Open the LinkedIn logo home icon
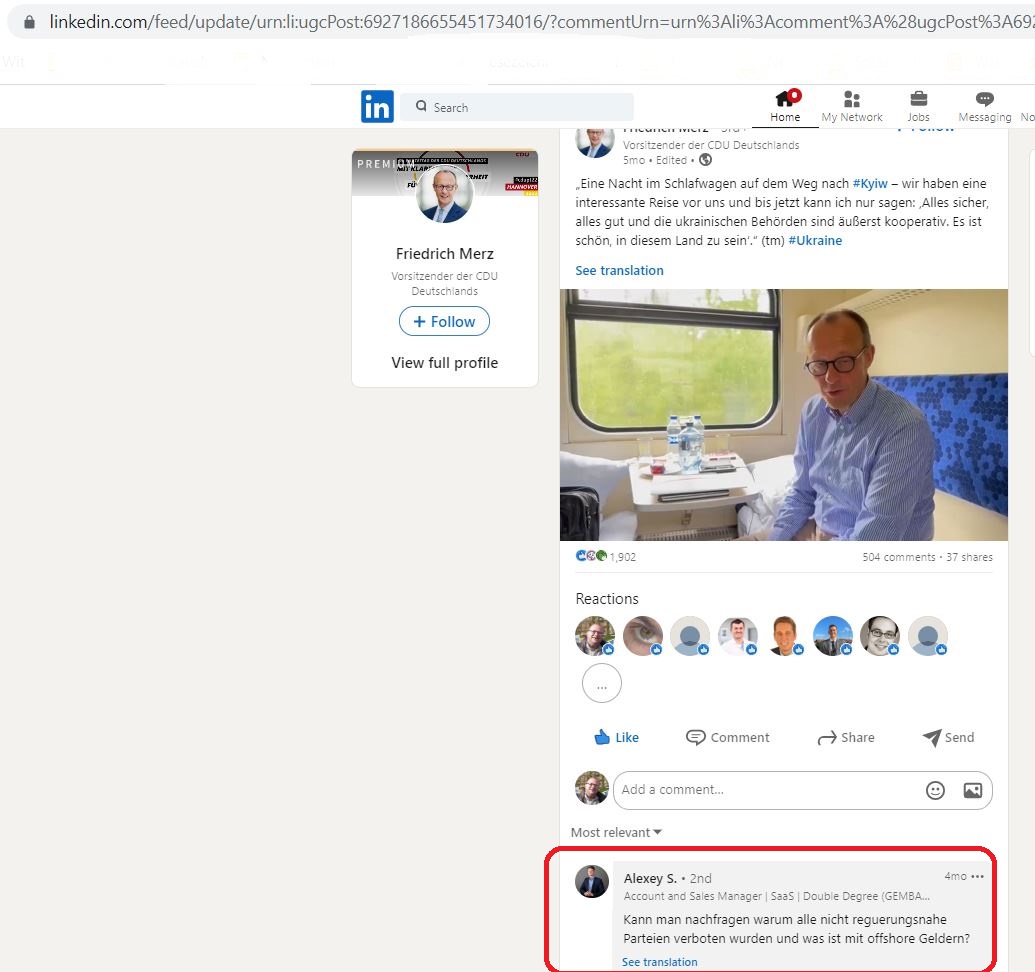The width and height of the screenshot is (1035, 972). coord(377,106)
